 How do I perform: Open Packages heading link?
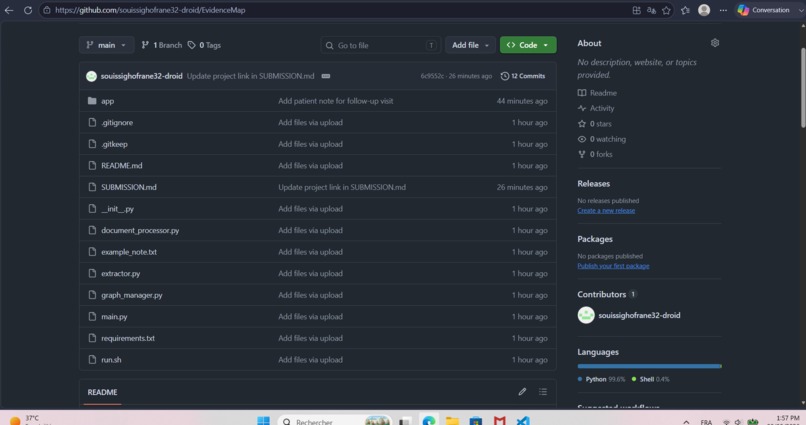coord(595,239)
